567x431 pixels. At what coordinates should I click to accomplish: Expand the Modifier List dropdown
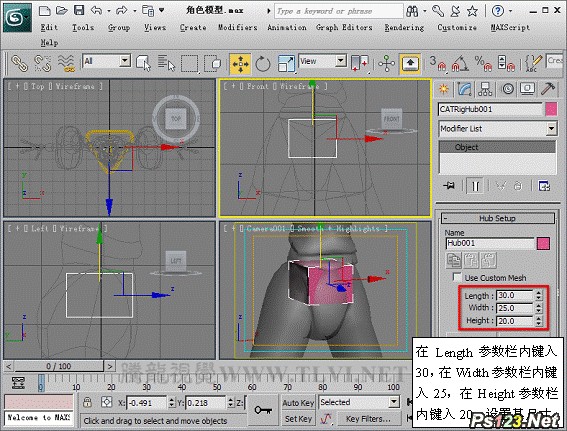click(x=551, y=128)
